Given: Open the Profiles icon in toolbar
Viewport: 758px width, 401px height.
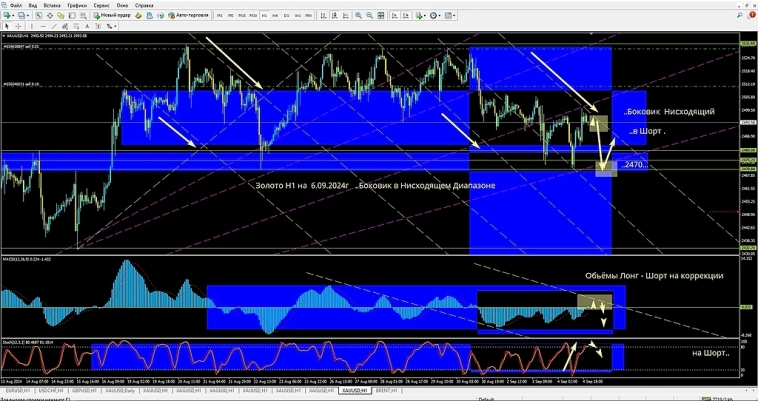Looking at the screenshot, I should click(x=21, y=15).
